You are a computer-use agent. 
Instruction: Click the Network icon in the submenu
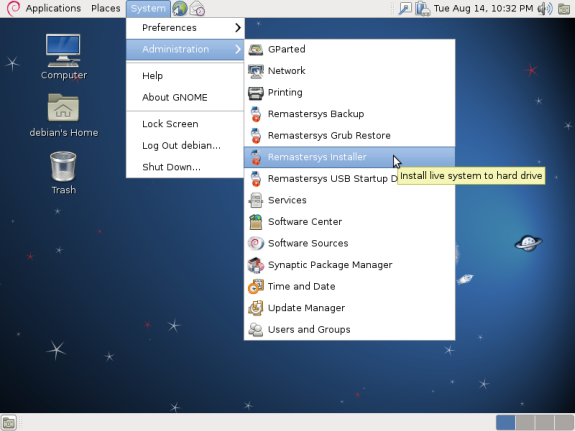(256, 71)
